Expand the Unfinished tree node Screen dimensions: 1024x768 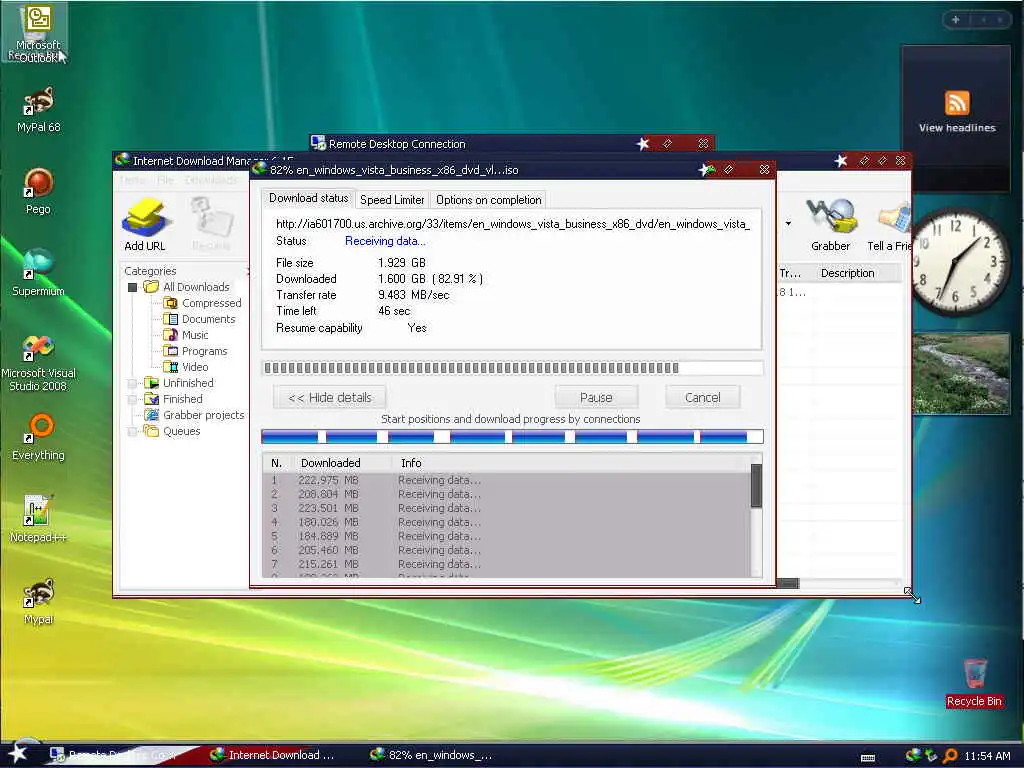tap(133, 383)
